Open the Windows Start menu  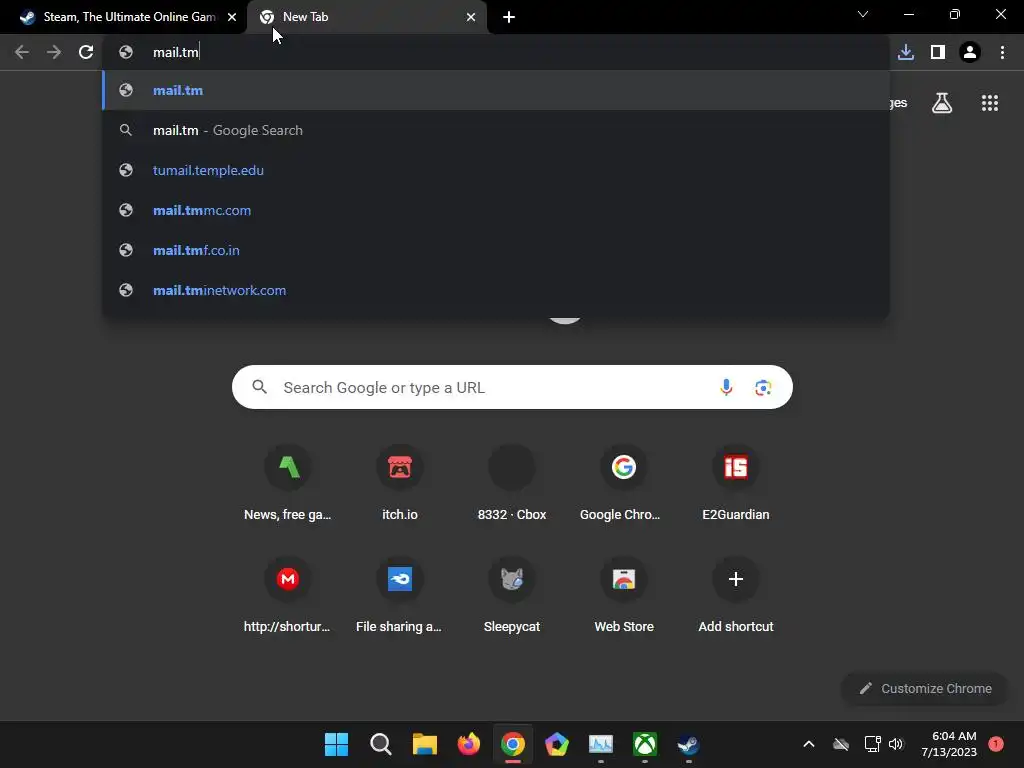point(336,744)
